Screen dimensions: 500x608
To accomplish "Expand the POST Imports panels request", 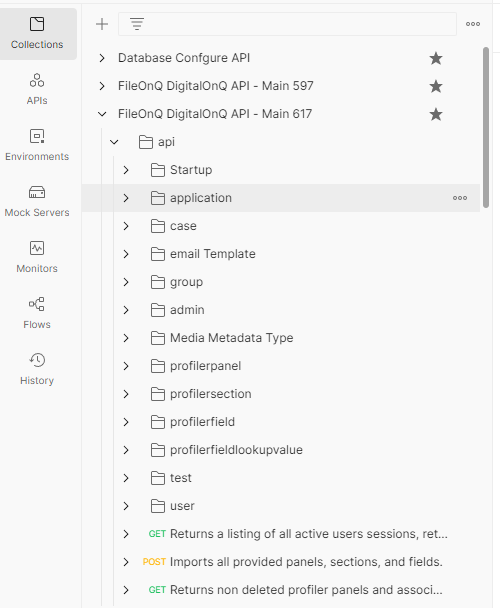I will [x=126, y=562].
